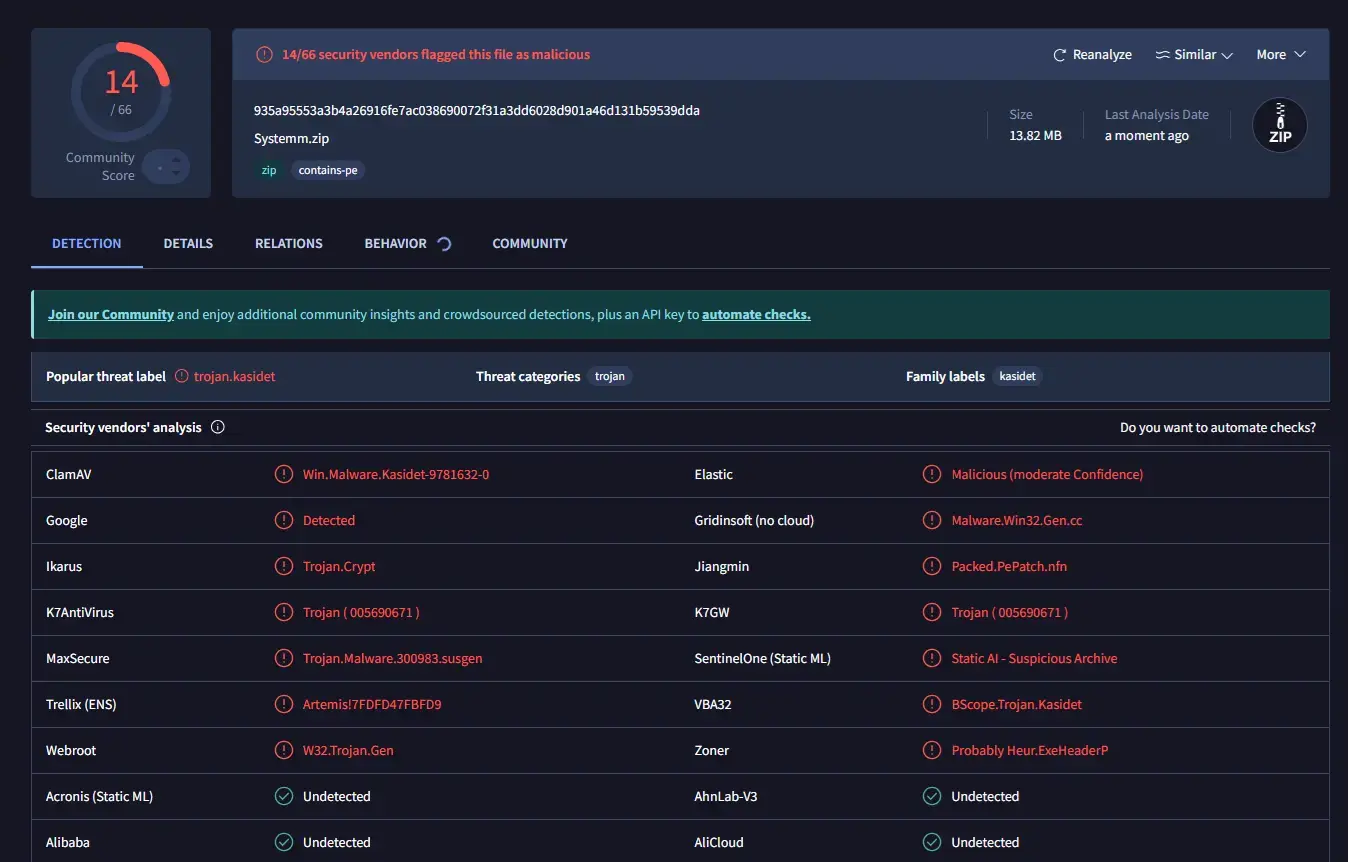Click the malicious warning icon in header

(x=264, y=55)
